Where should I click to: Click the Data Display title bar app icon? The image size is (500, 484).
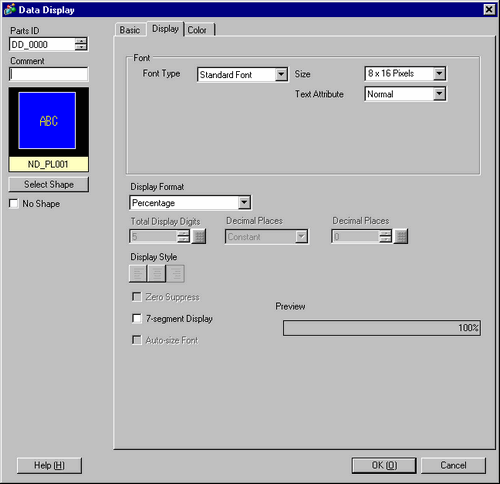10,9
